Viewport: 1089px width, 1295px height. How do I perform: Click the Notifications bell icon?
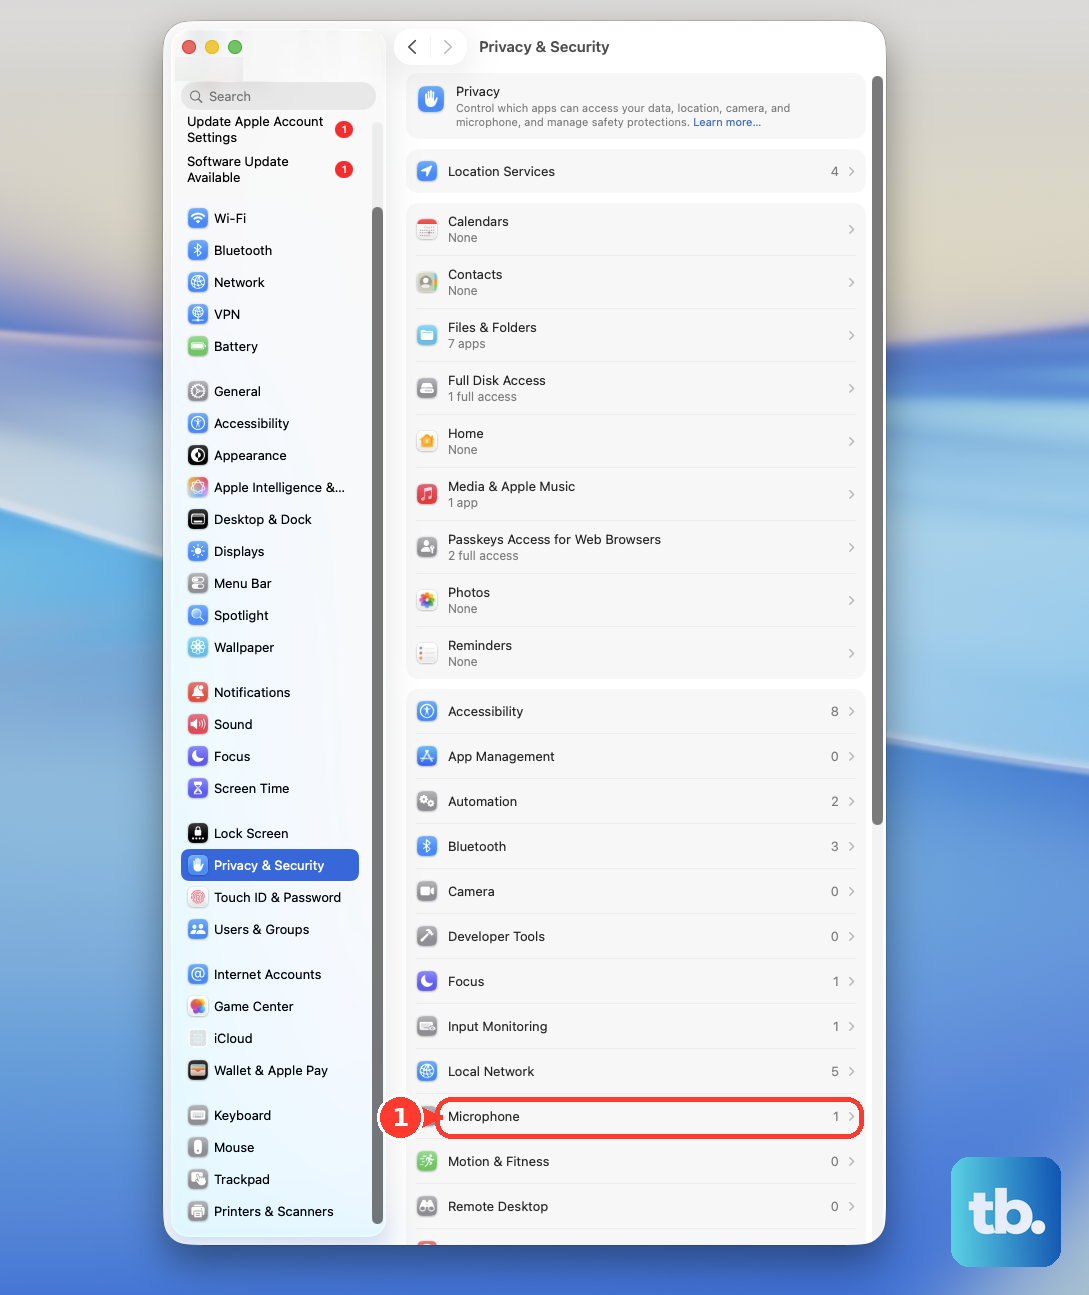(x=198, y=692)
